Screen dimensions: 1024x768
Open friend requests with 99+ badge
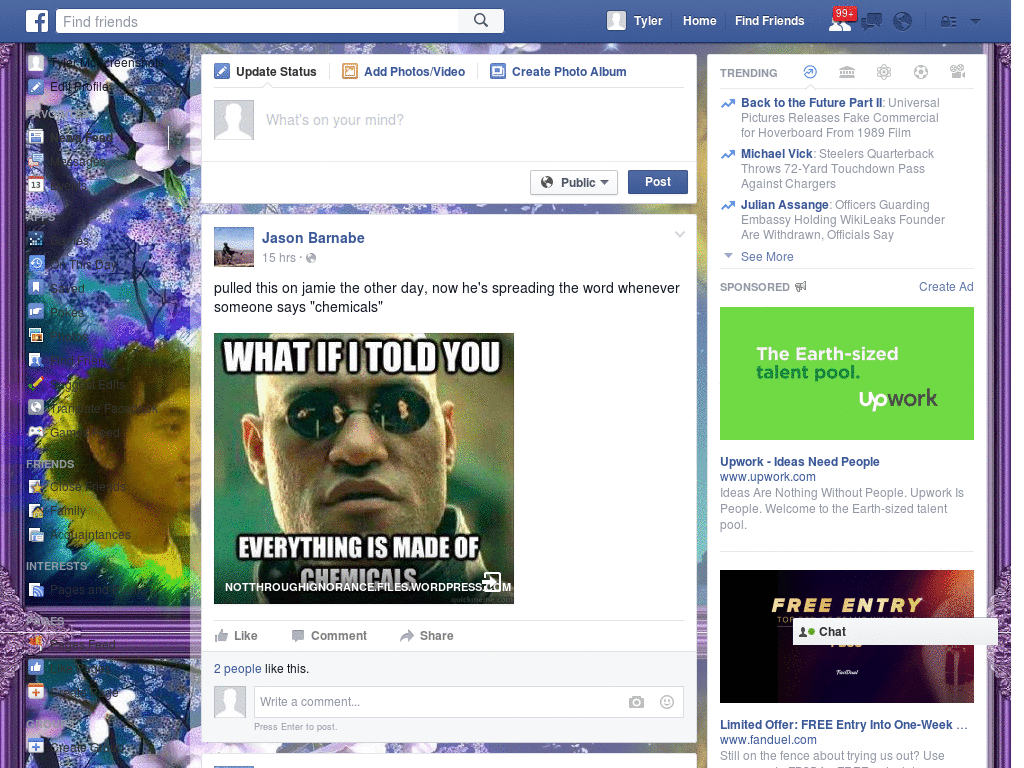(841, 21)
